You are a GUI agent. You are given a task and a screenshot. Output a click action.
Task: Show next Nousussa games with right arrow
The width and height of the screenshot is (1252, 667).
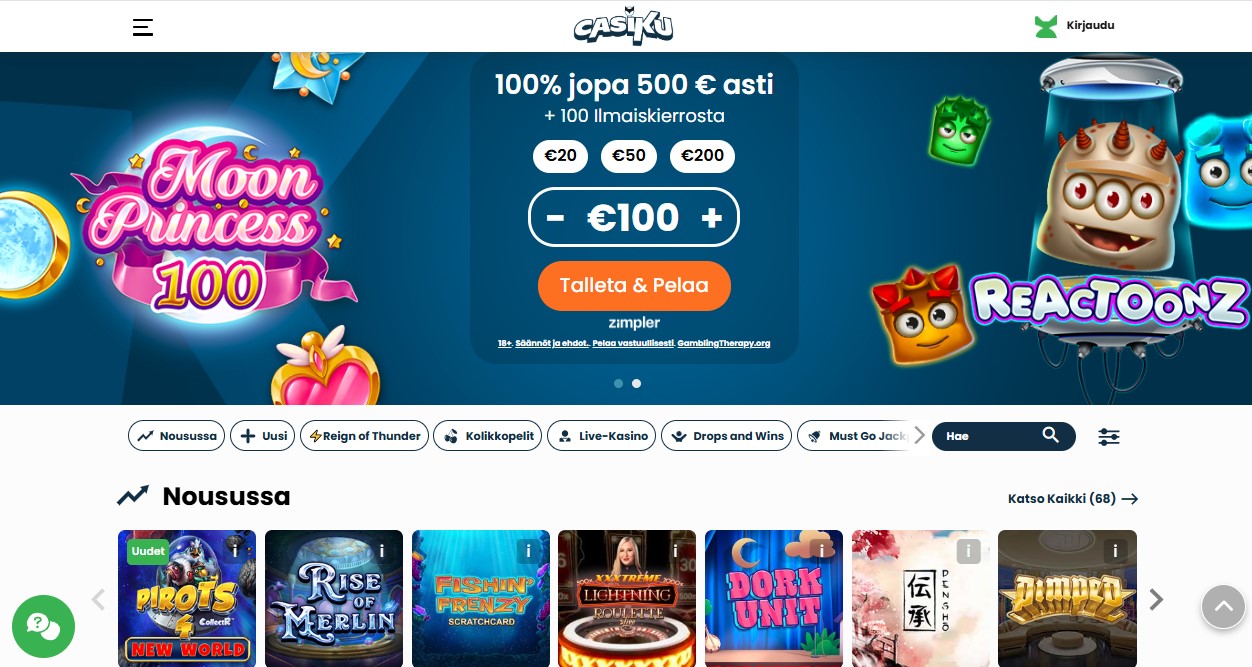[1156, 600]
